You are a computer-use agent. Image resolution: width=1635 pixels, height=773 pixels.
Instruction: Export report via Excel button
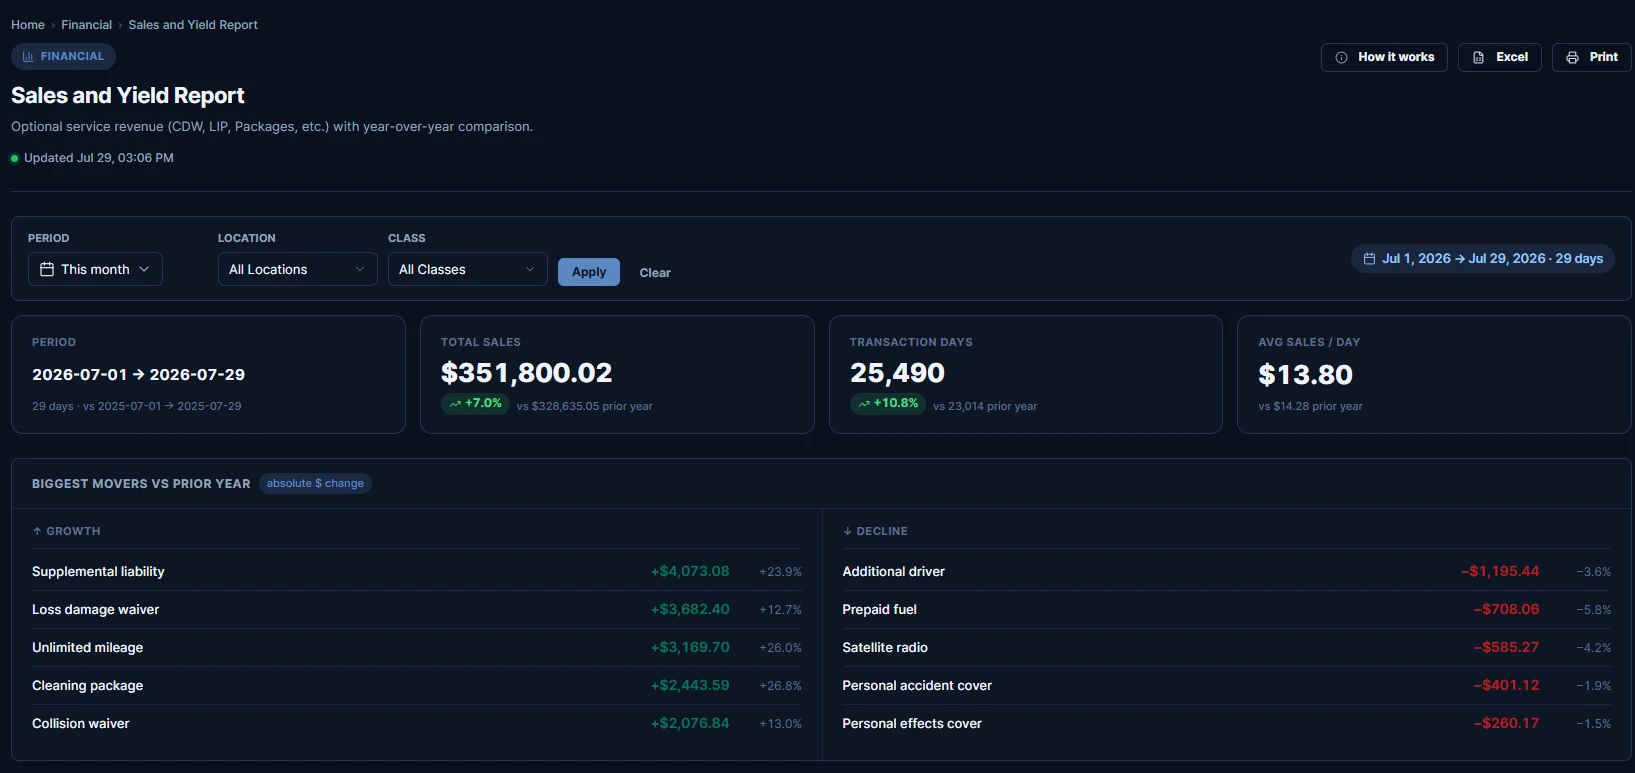(x=1499, y=57)
